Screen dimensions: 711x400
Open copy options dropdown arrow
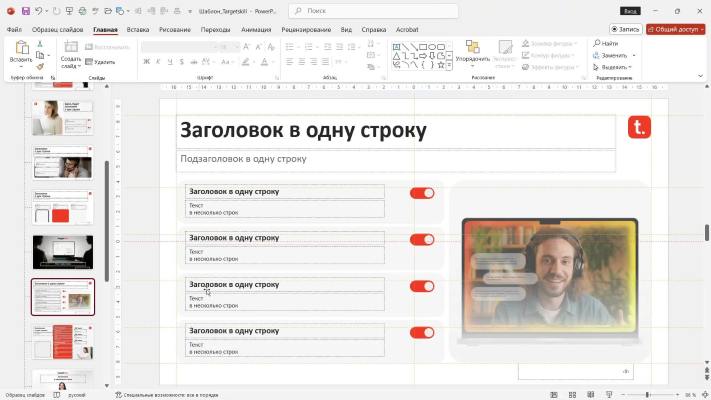coord(49,55)
